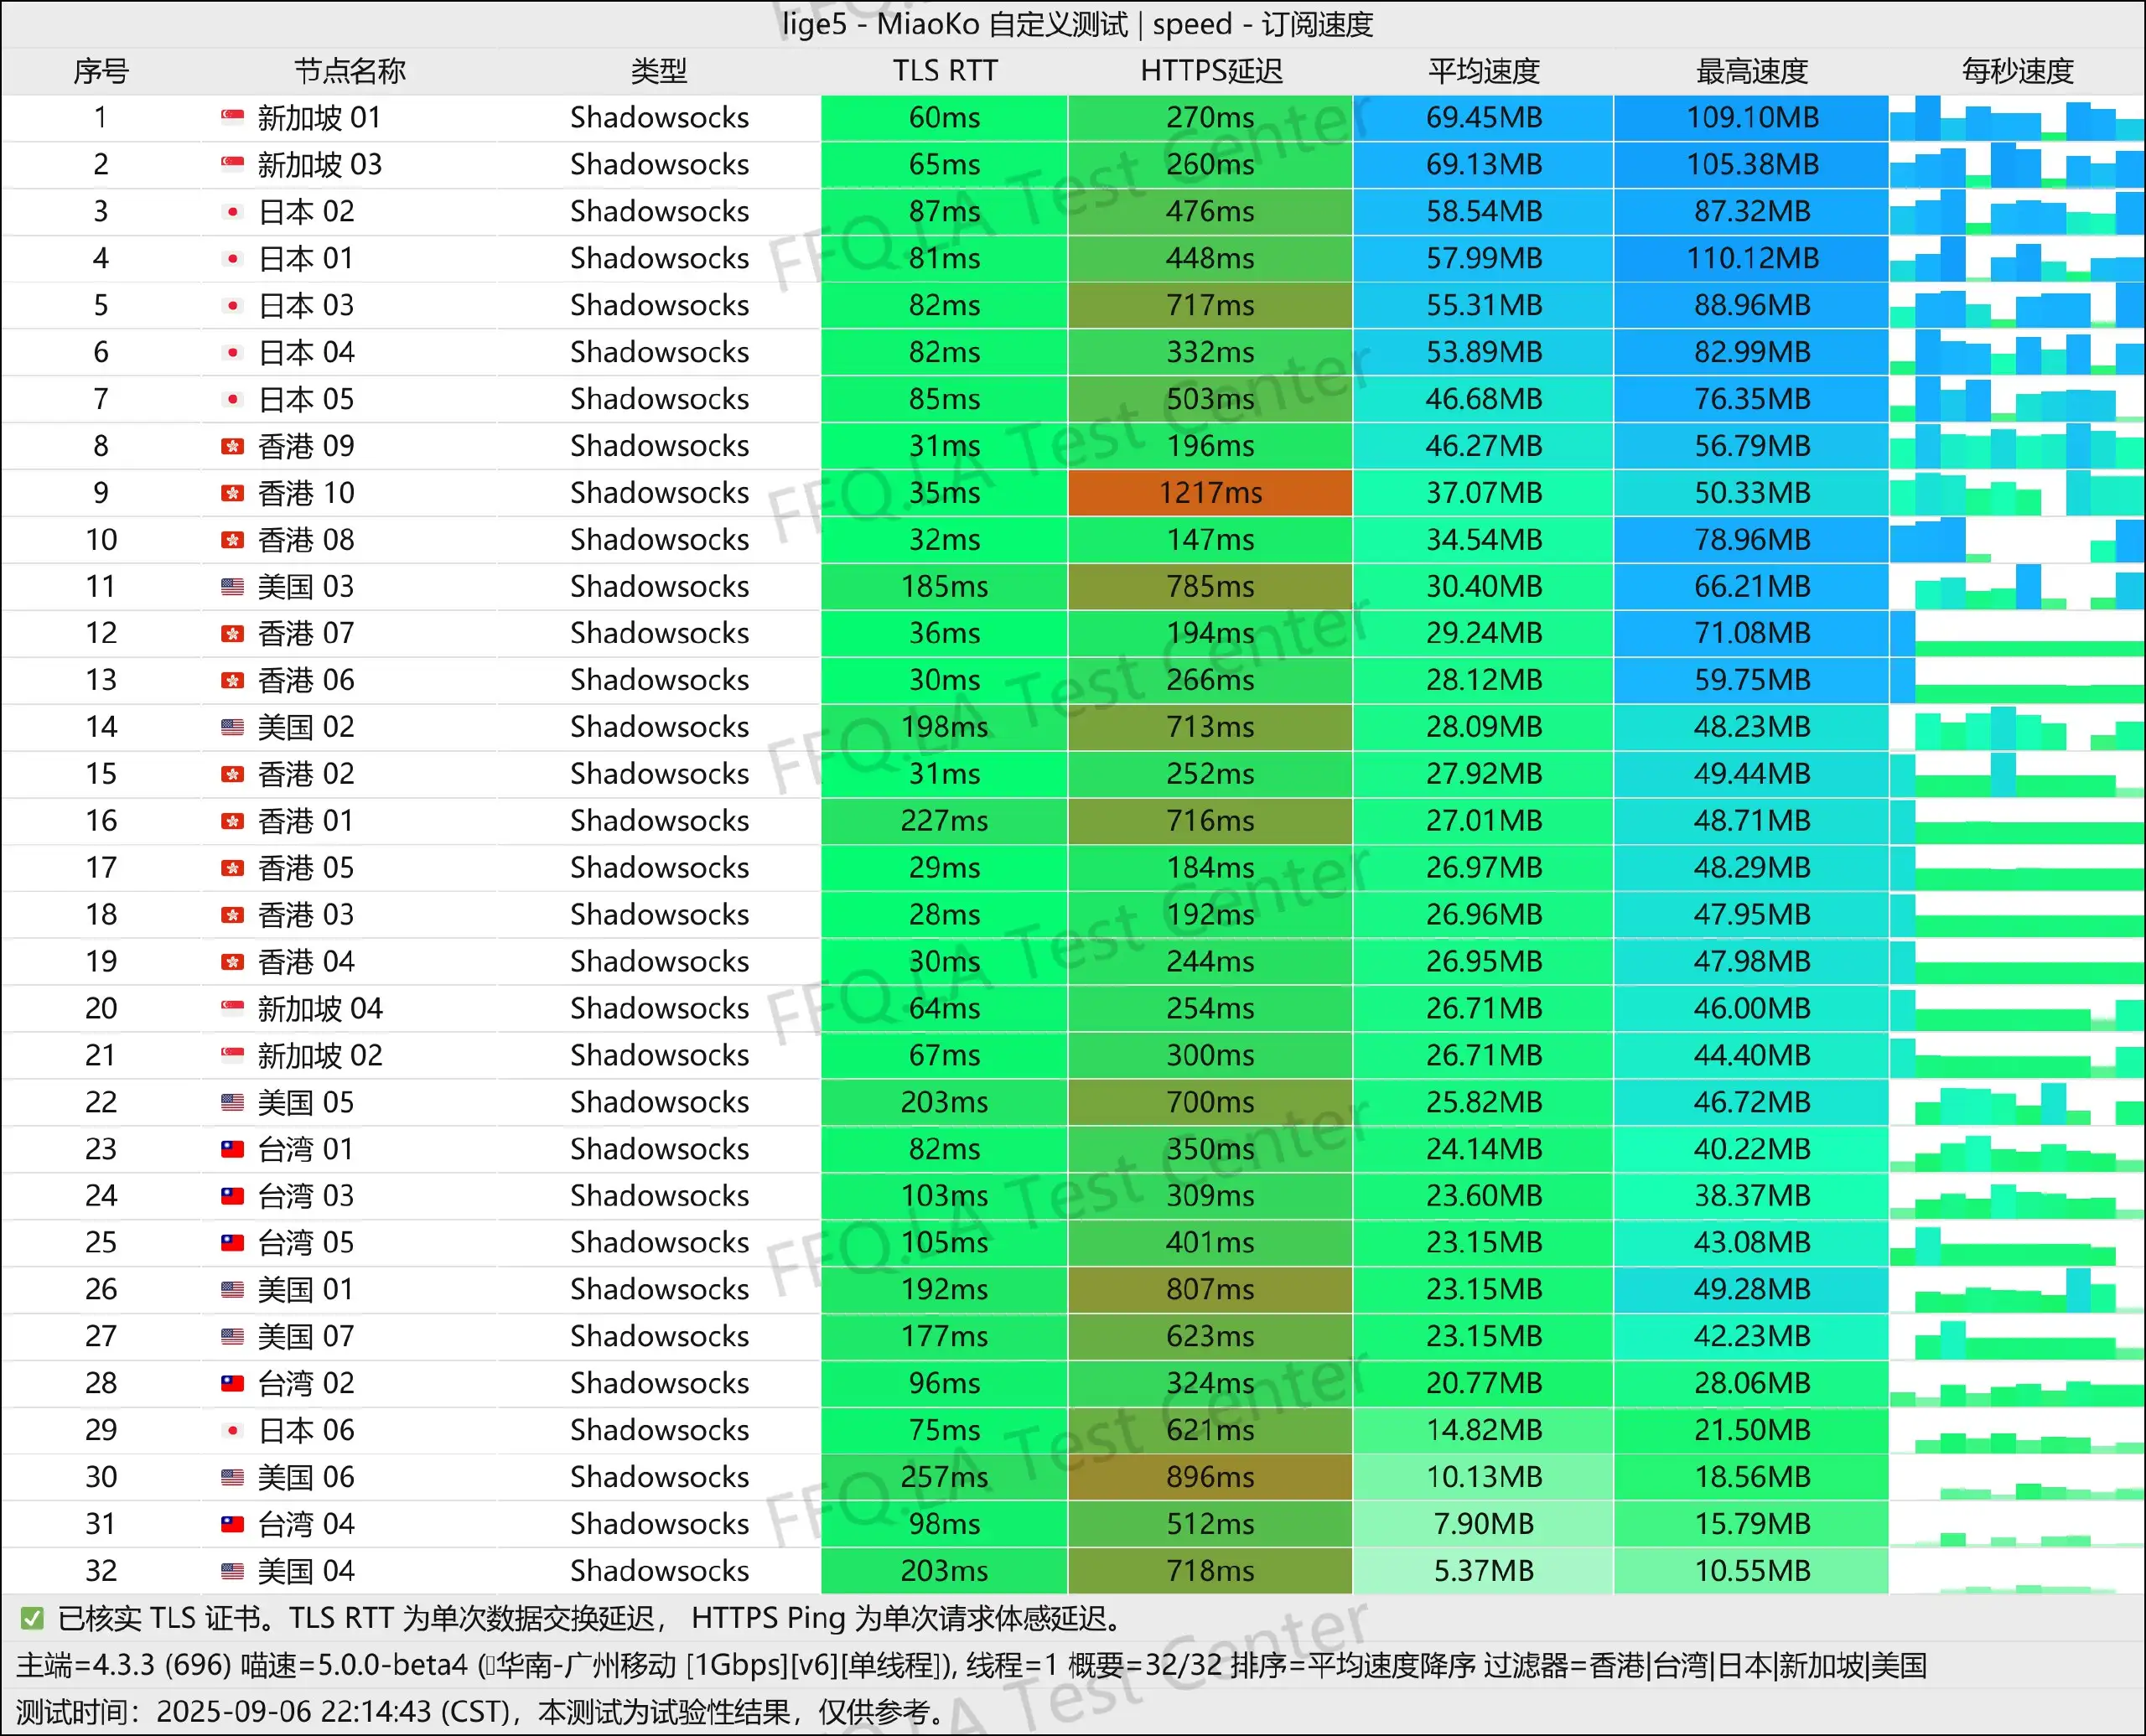
Task: Click the 257ms TLS RTT cell
Action: pyautogui.click(x=945, y=1477)
